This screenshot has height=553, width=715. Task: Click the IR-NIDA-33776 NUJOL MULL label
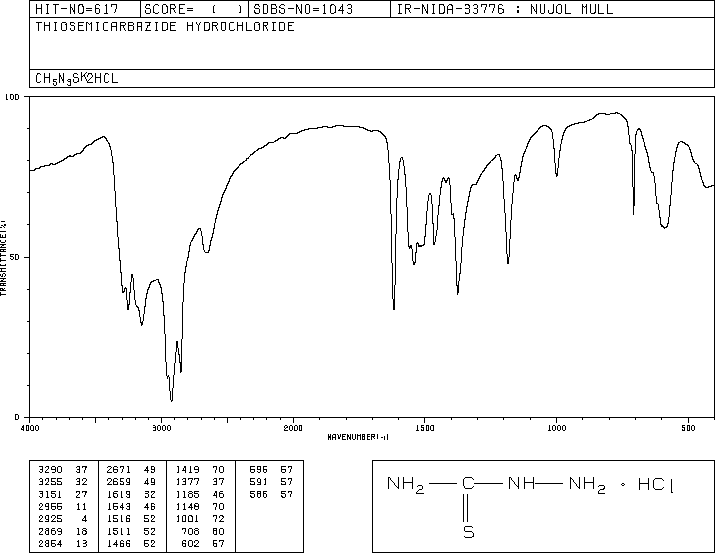point(505,9)
